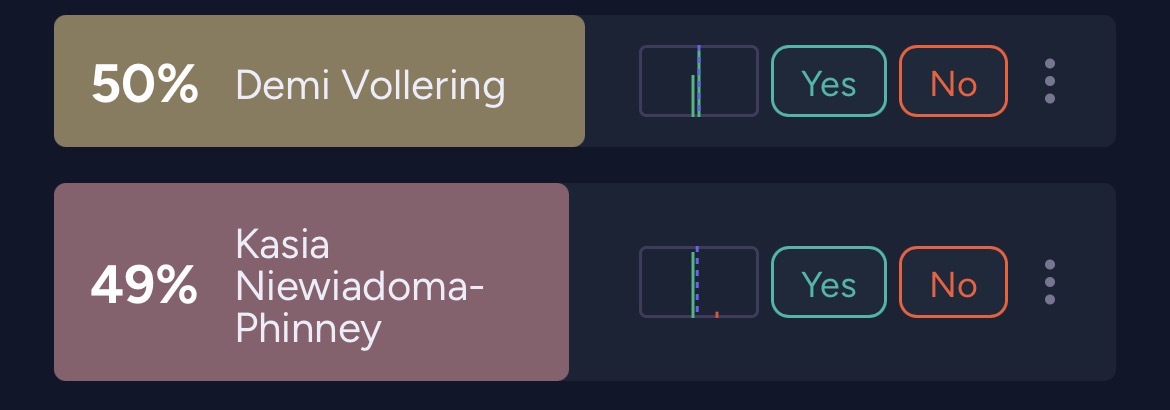Screen dimensions: 1170x410
Task: Bet Yes on Kasia Niewiadoma-Phinney
Action: (828, 282)
